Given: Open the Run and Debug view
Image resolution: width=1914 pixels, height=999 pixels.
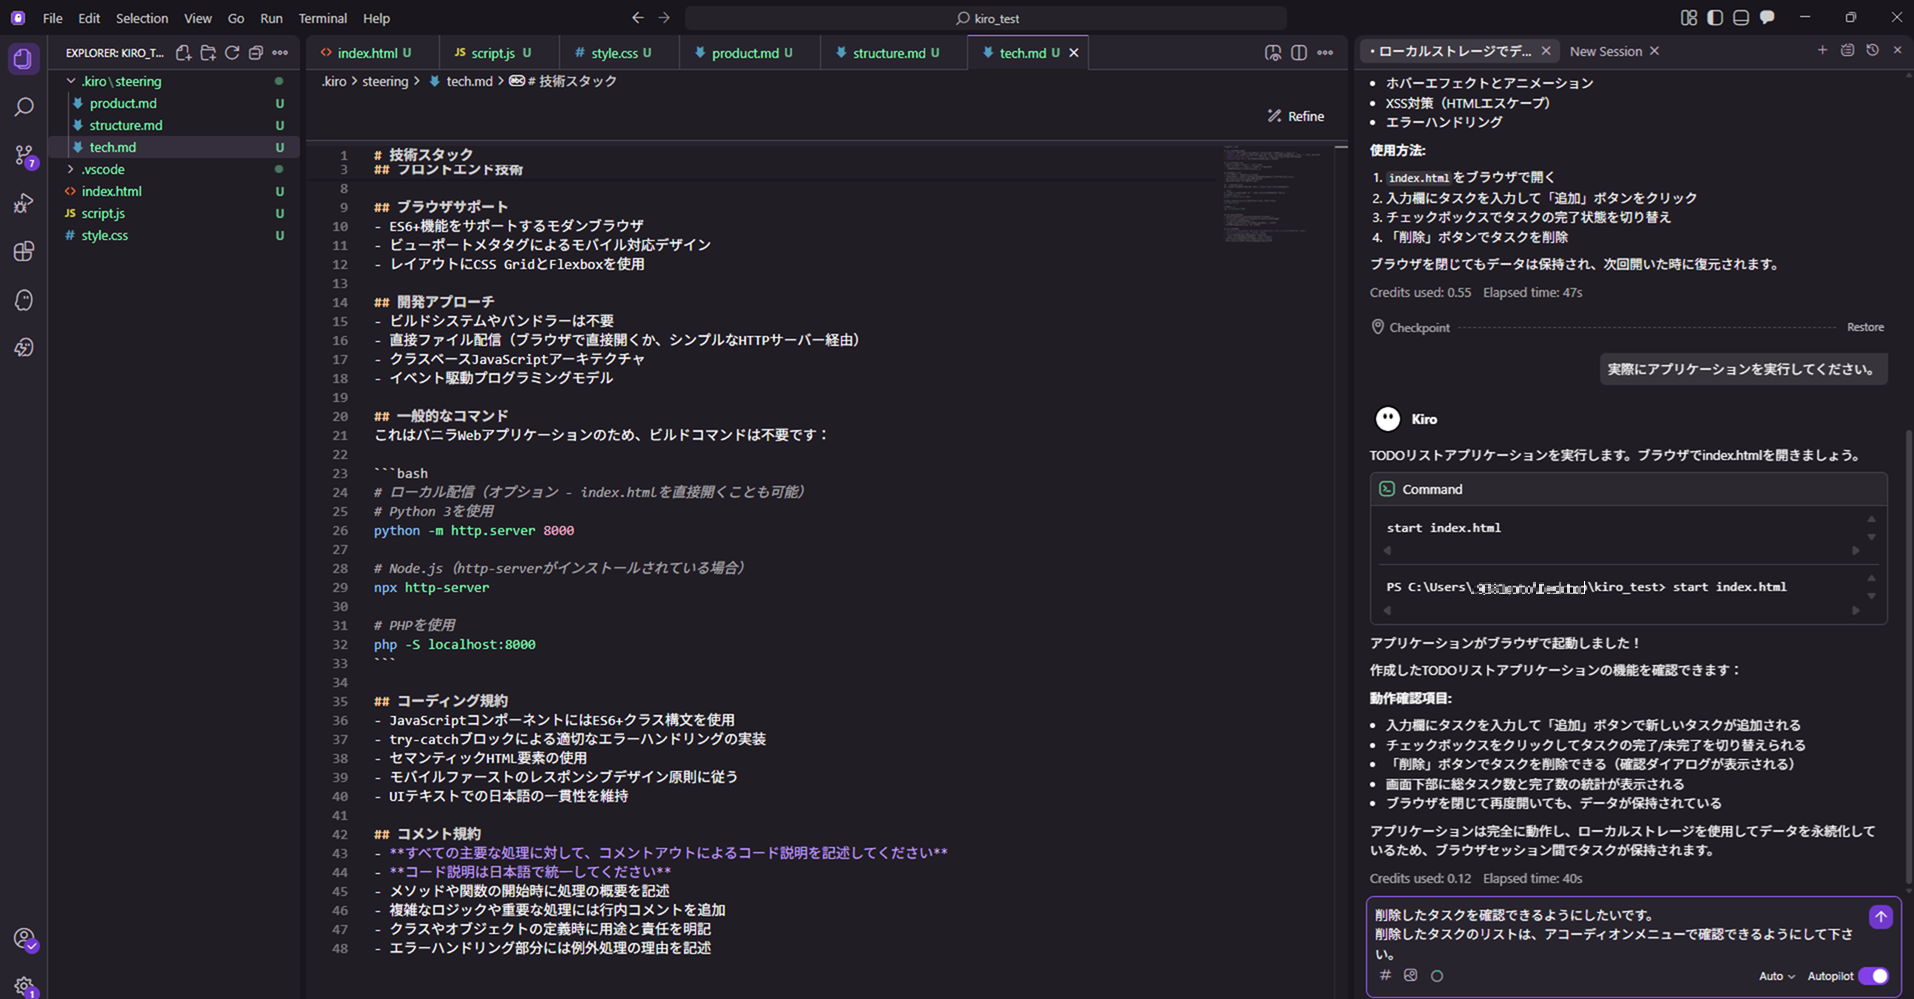Looking at the screenshot, I should point(23,203).
